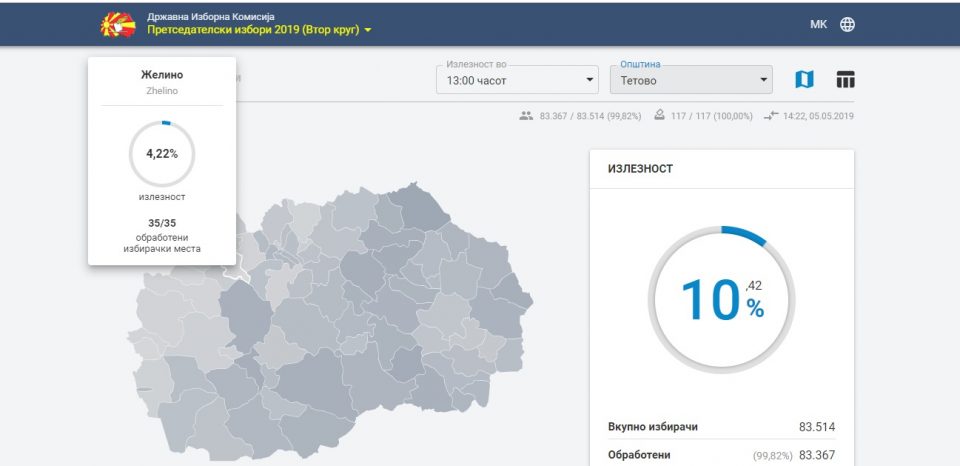Click the Вкупно избирачи 83.514 value
960x466 pixels.
click(817, 427)
